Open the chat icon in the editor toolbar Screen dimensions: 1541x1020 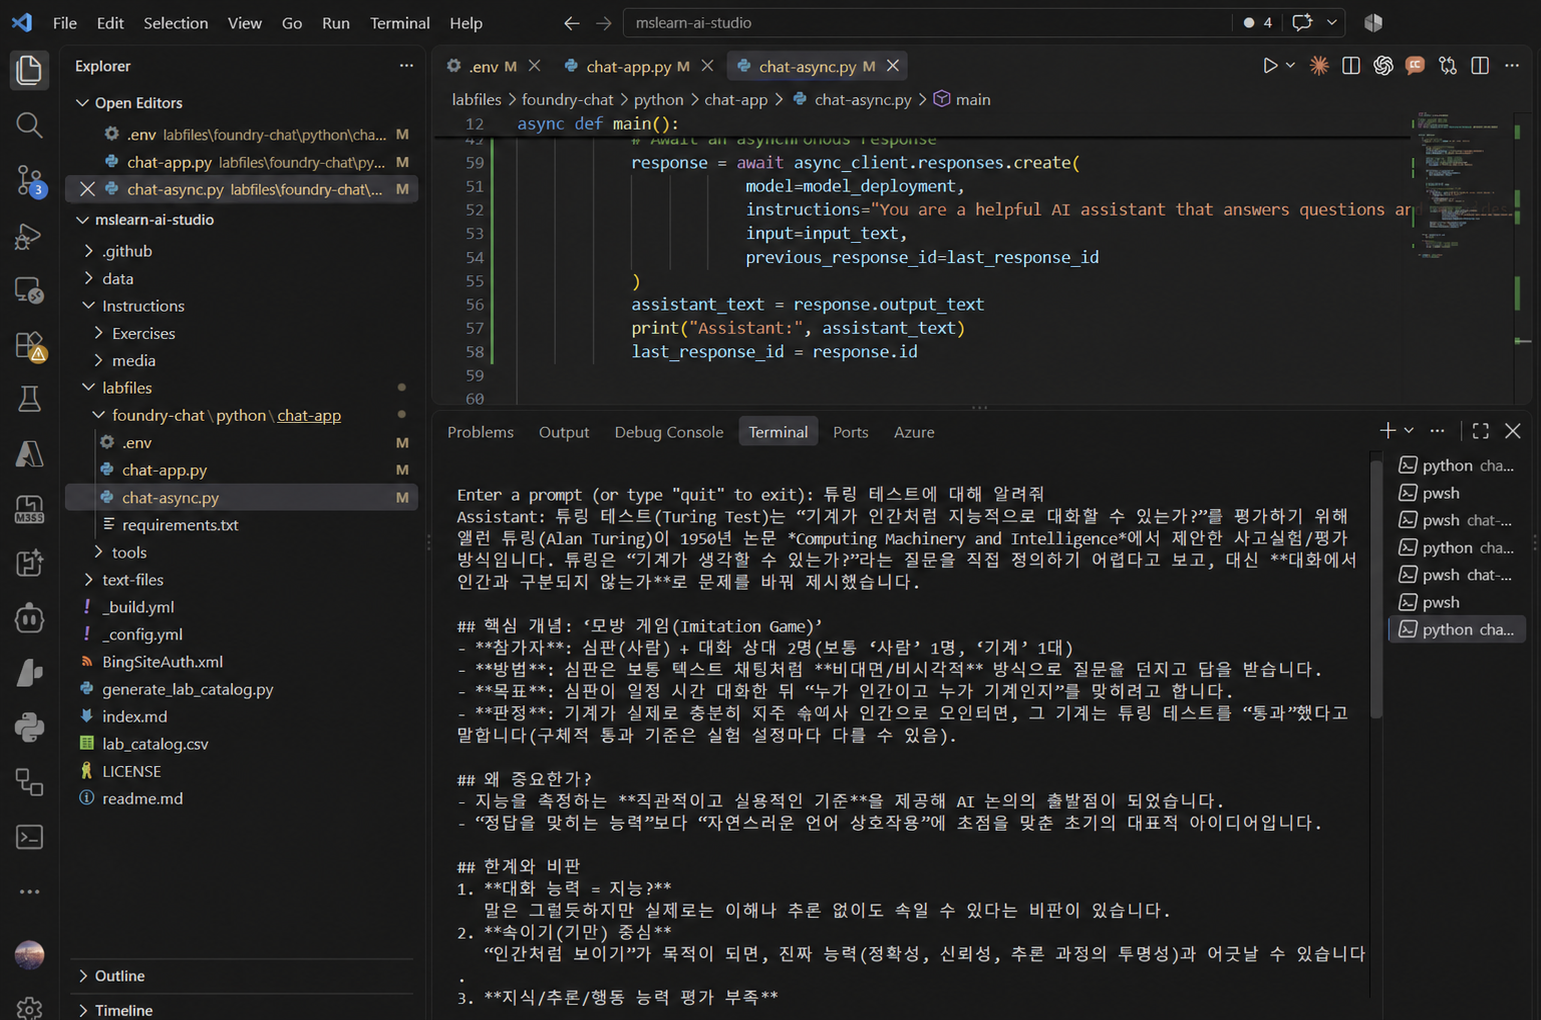(1415, 66)
